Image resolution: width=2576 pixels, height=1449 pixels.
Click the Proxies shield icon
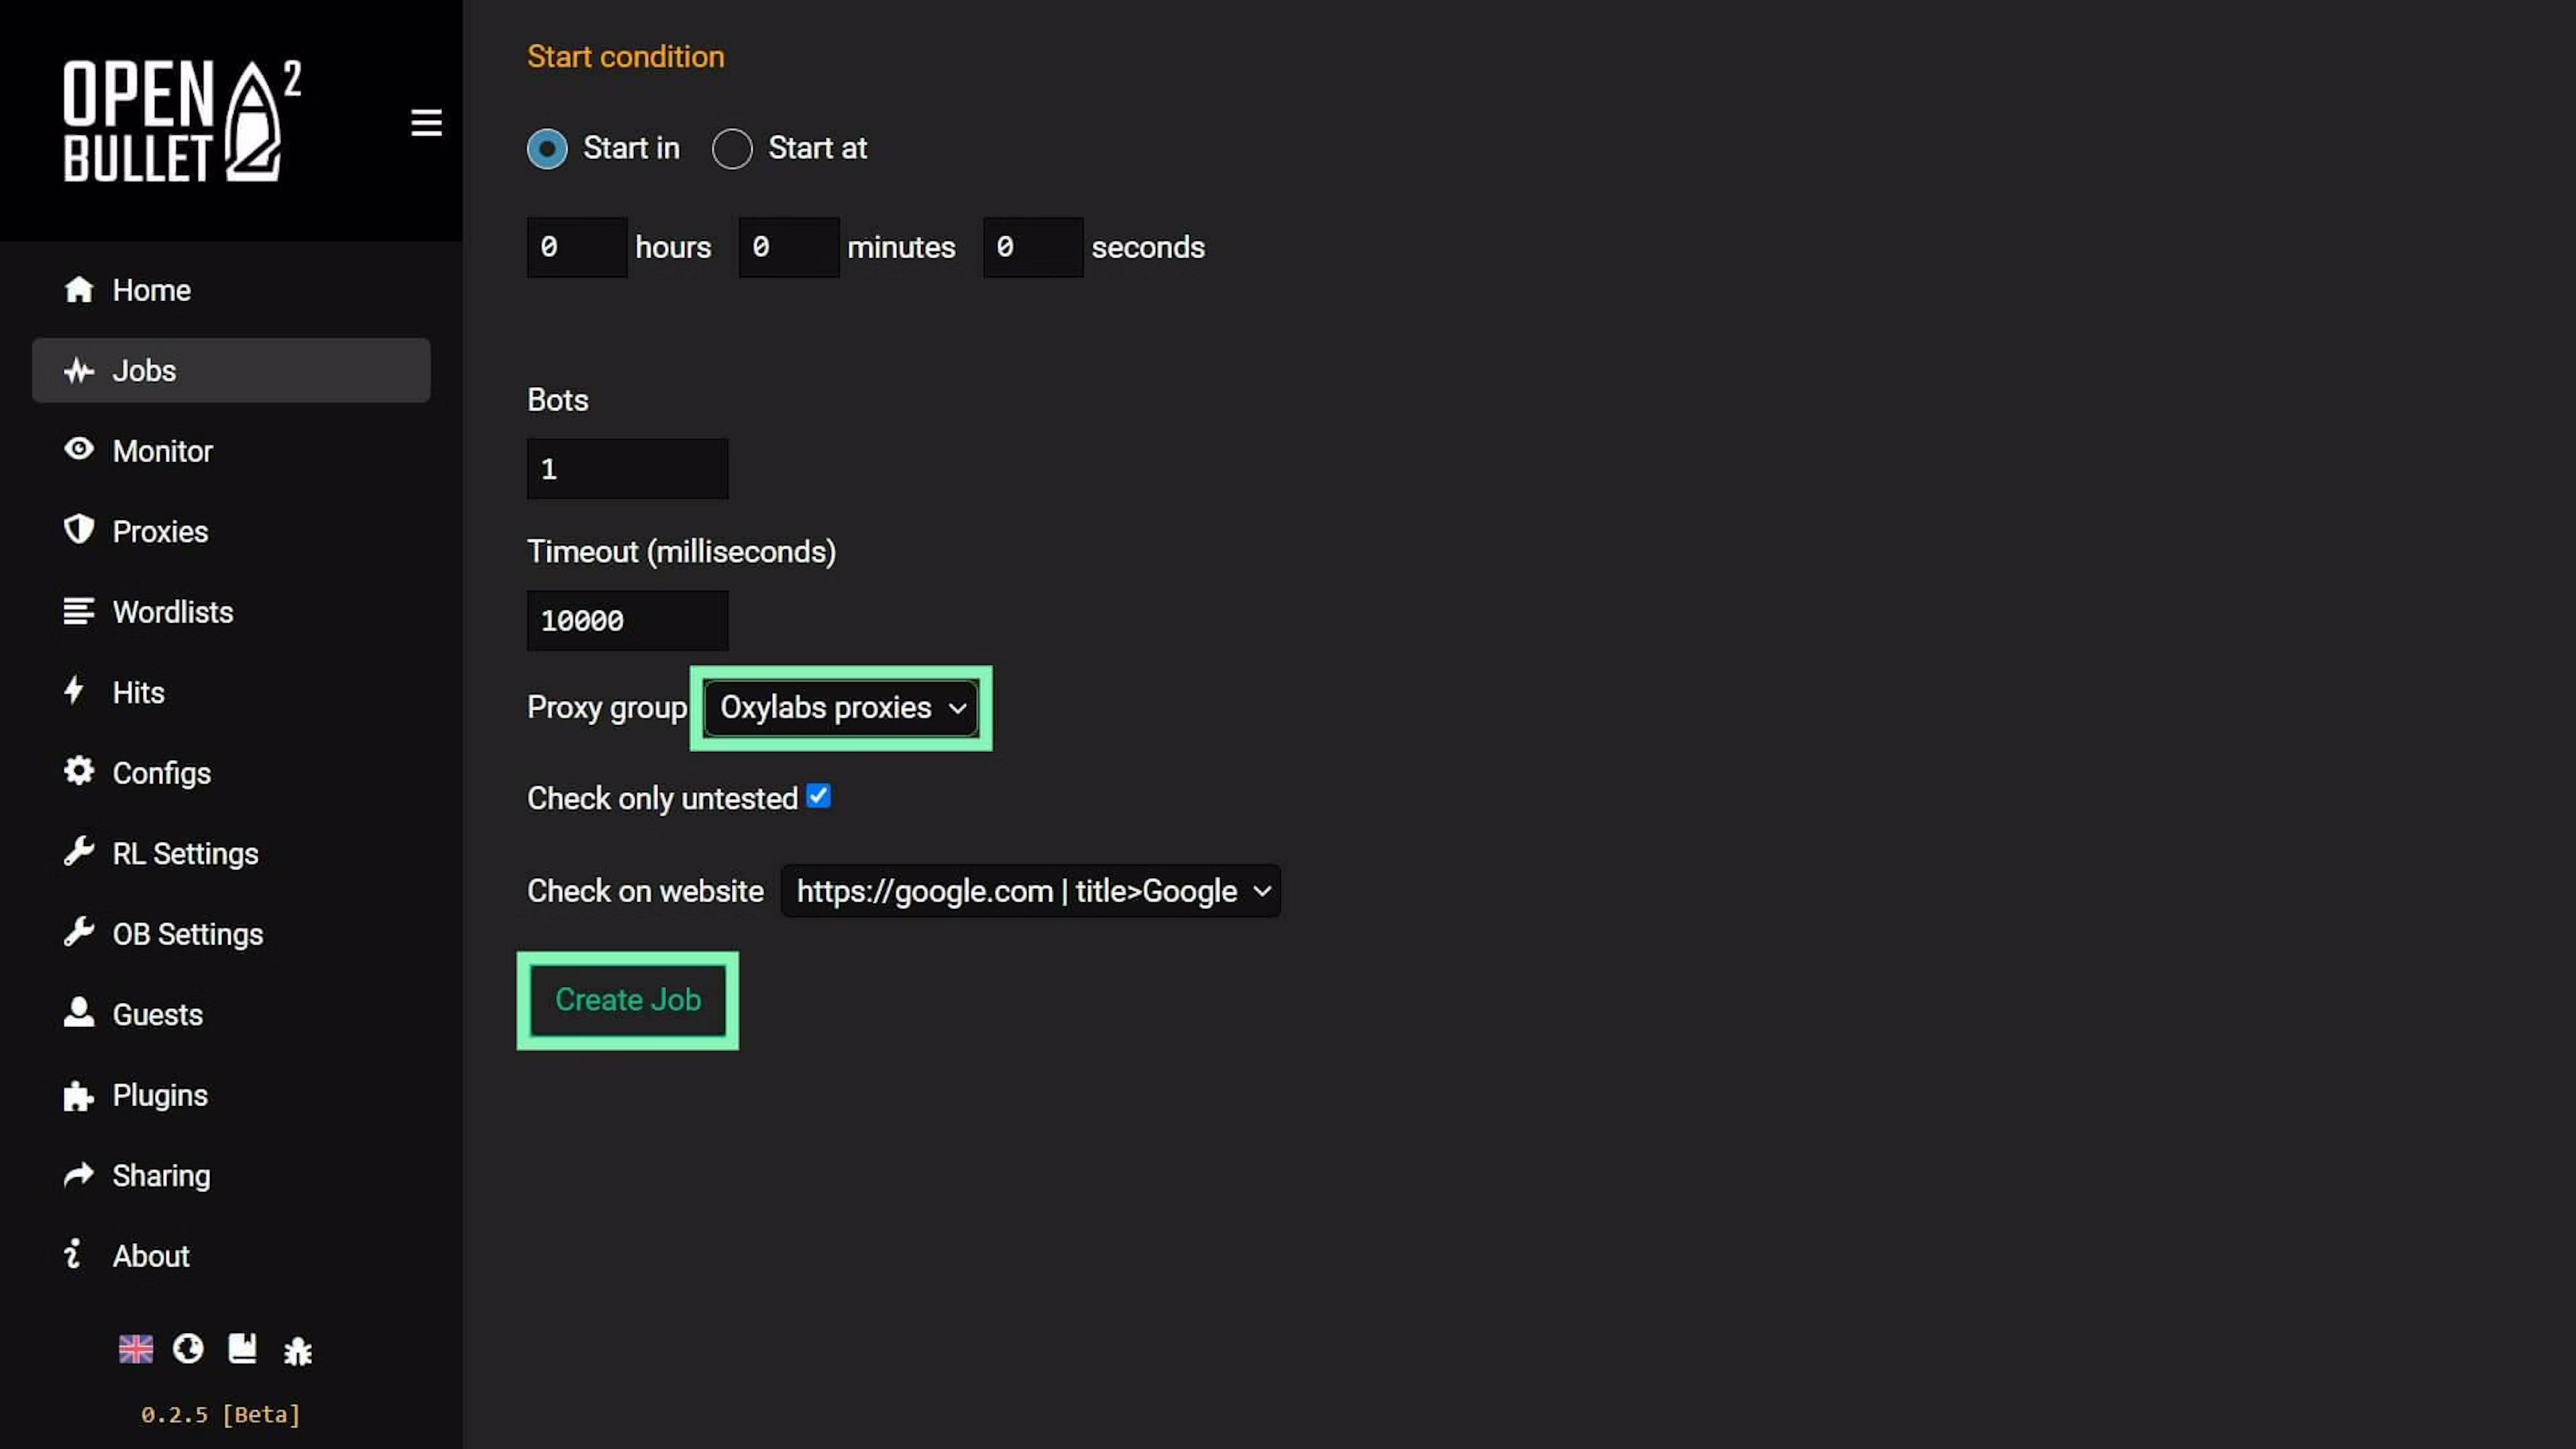coord(79,529)
